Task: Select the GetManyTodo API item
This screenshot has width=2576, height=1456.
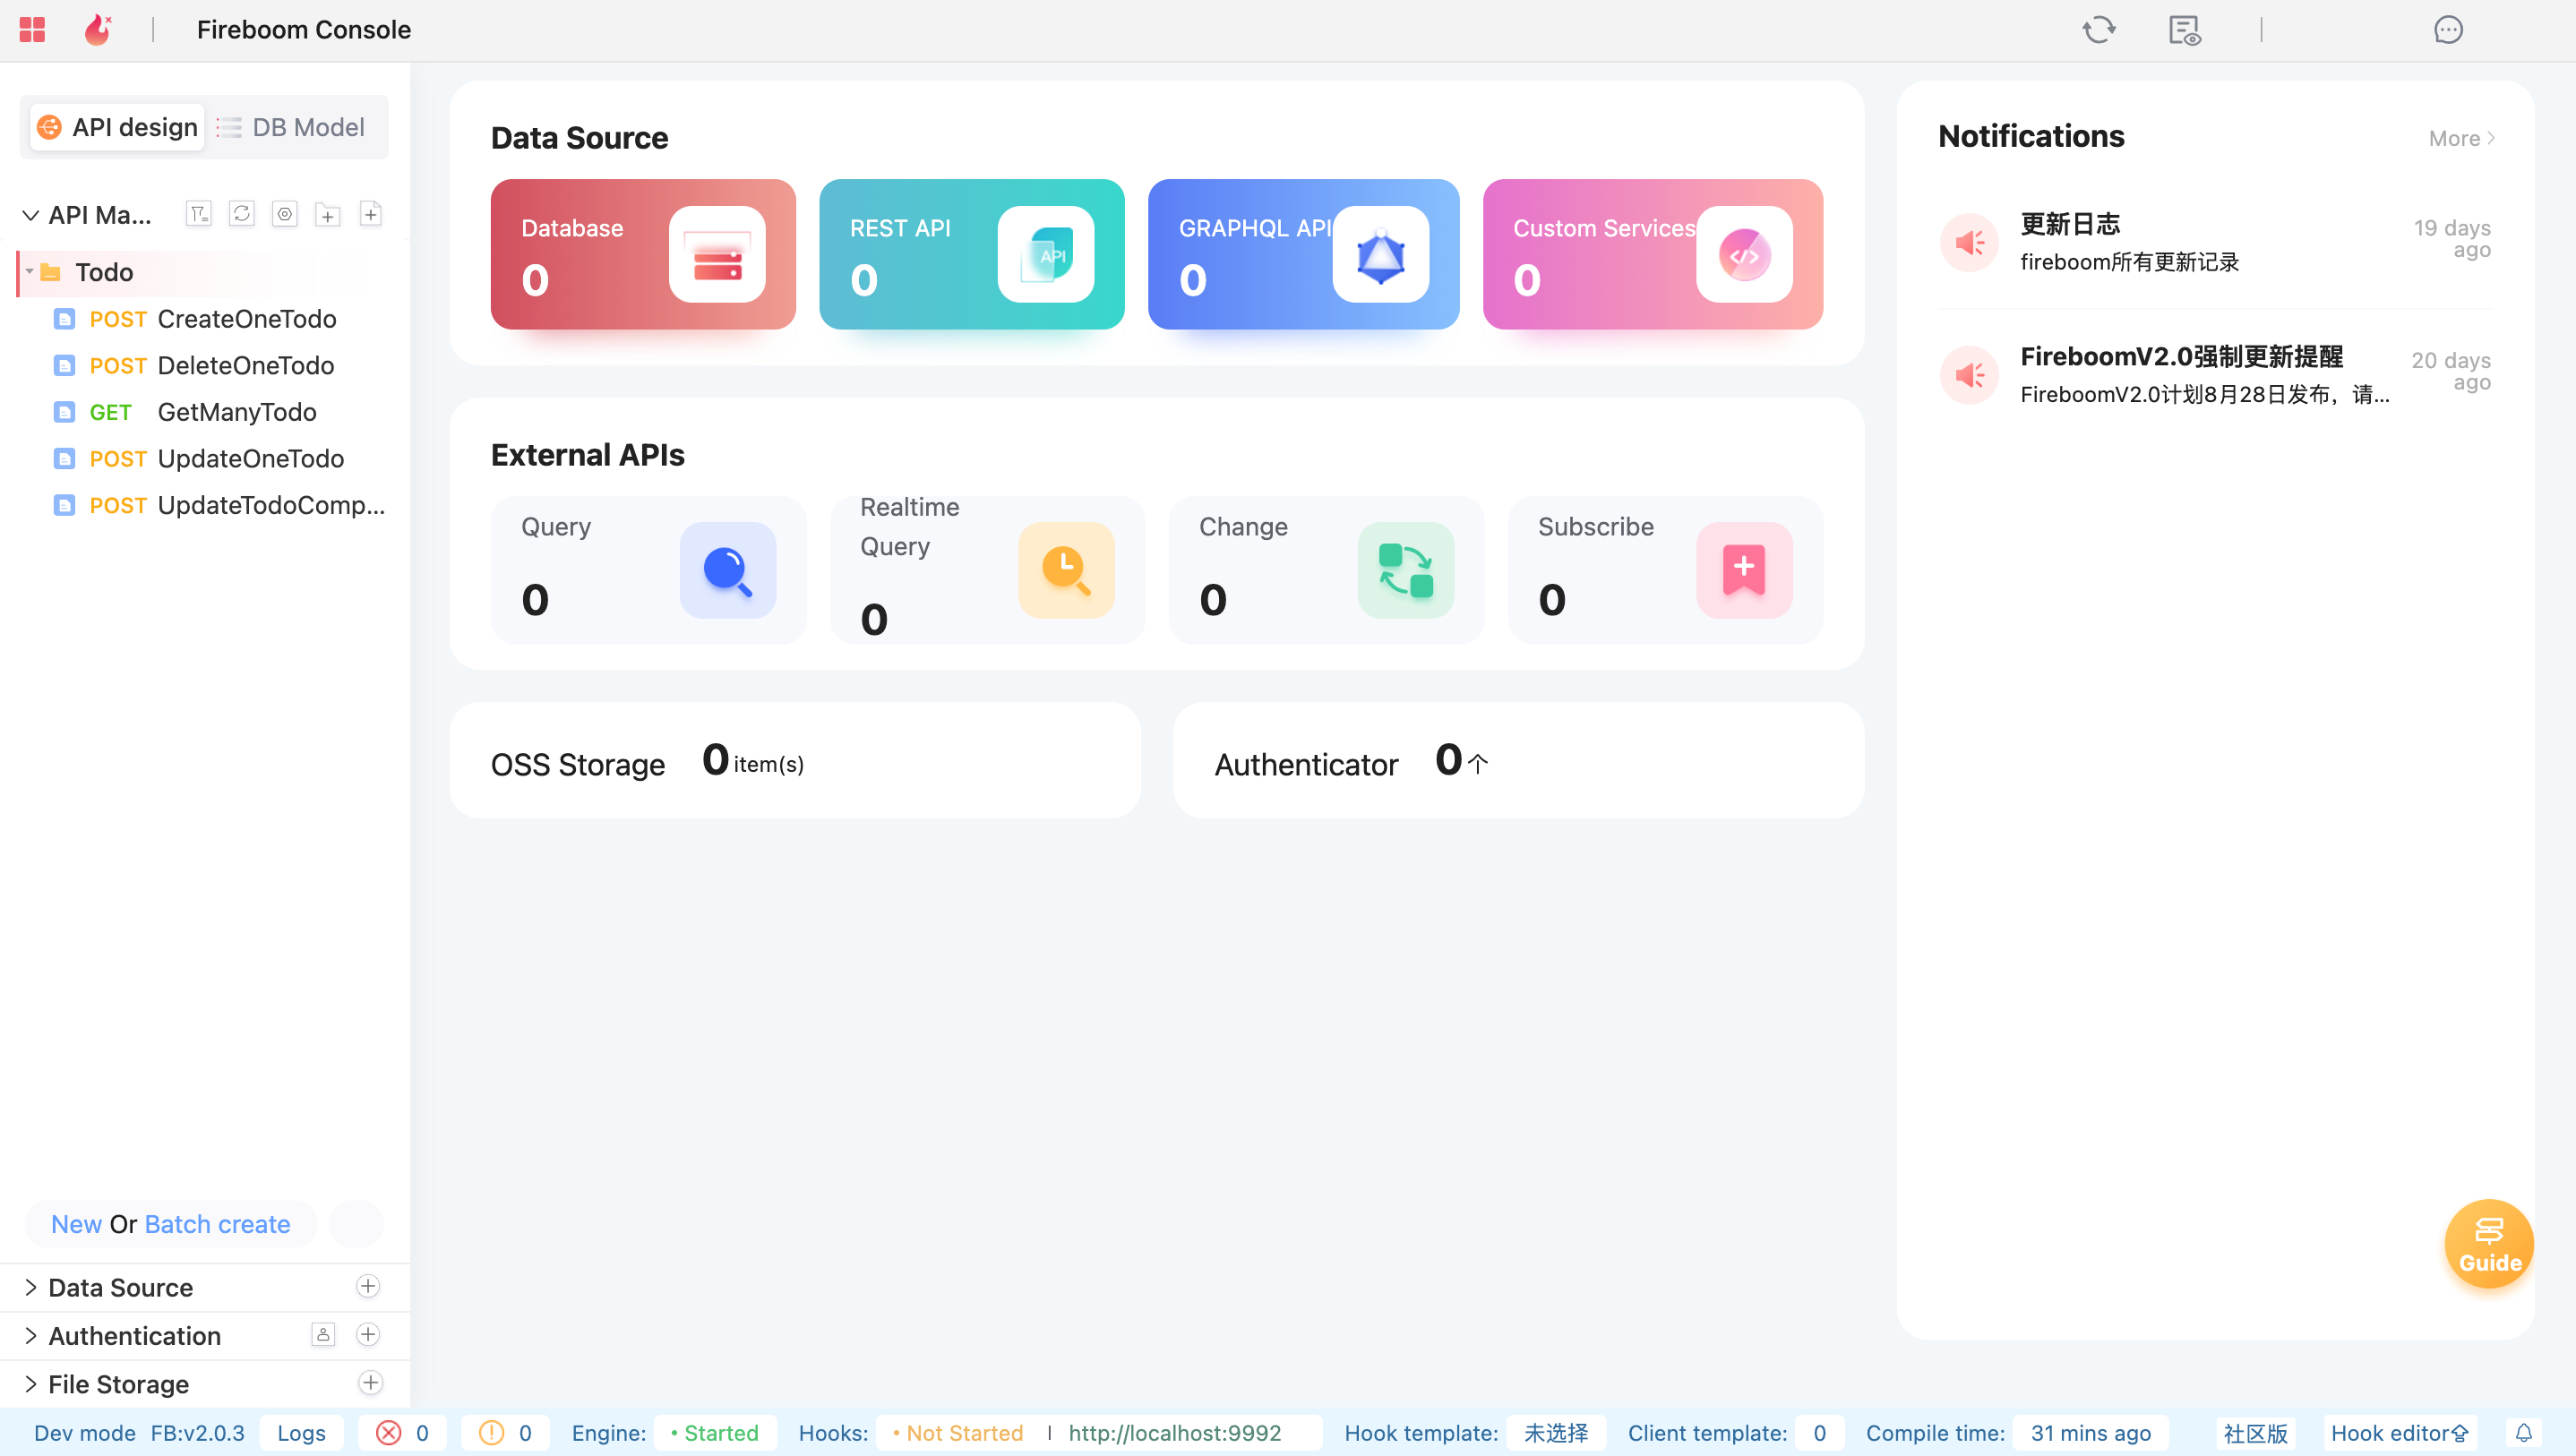Action: (236, 412)
